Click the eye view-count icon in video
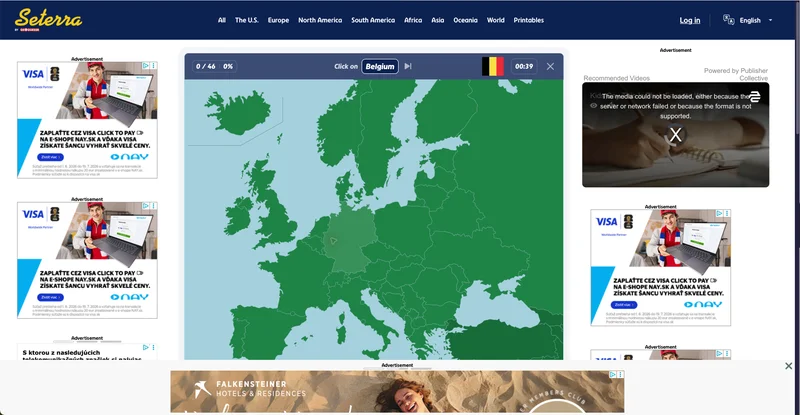The width and height of the screenshot is (800, 415). (x=593, y=106)
